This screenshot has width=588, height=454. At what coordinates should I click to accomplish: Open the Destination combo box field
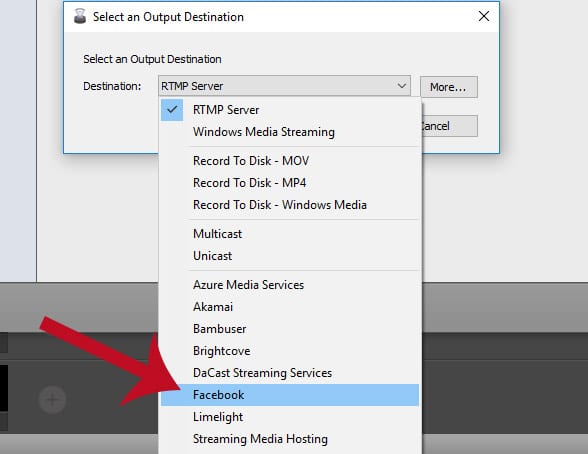[x=284, y=86]
